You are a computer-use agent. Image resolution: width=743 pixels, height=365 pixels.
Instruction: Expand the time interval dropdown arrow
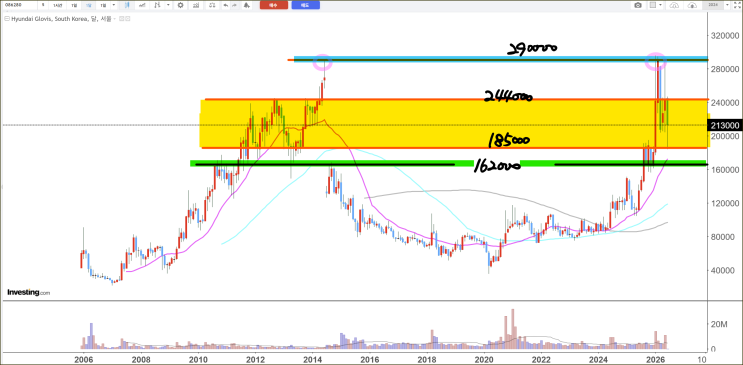pos(114,5)
